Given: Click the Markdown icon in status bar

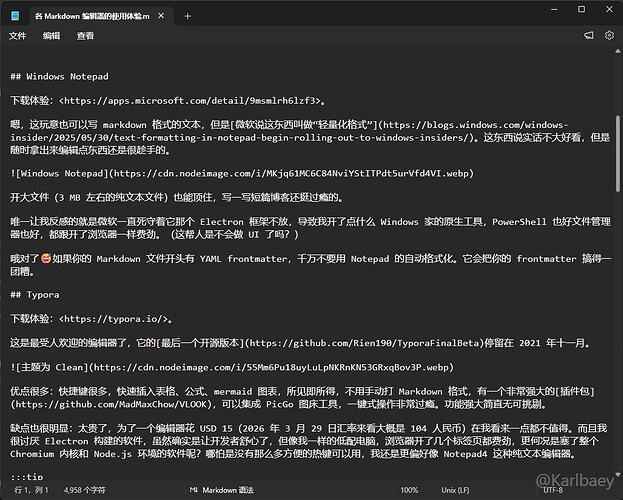Looking at the screenshot, I should point(194,490).
